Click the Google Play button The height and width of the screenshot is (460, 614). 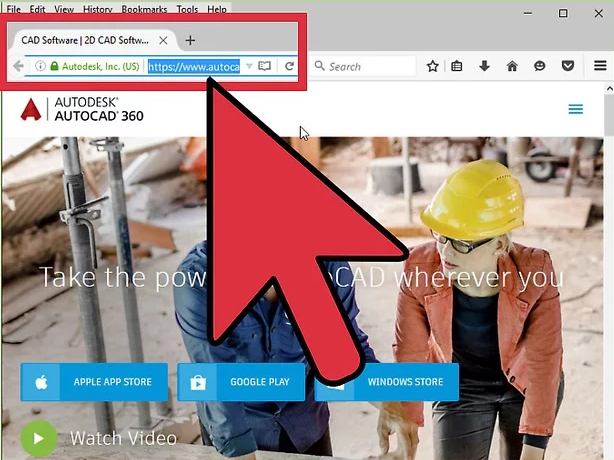tap(239, 382)
